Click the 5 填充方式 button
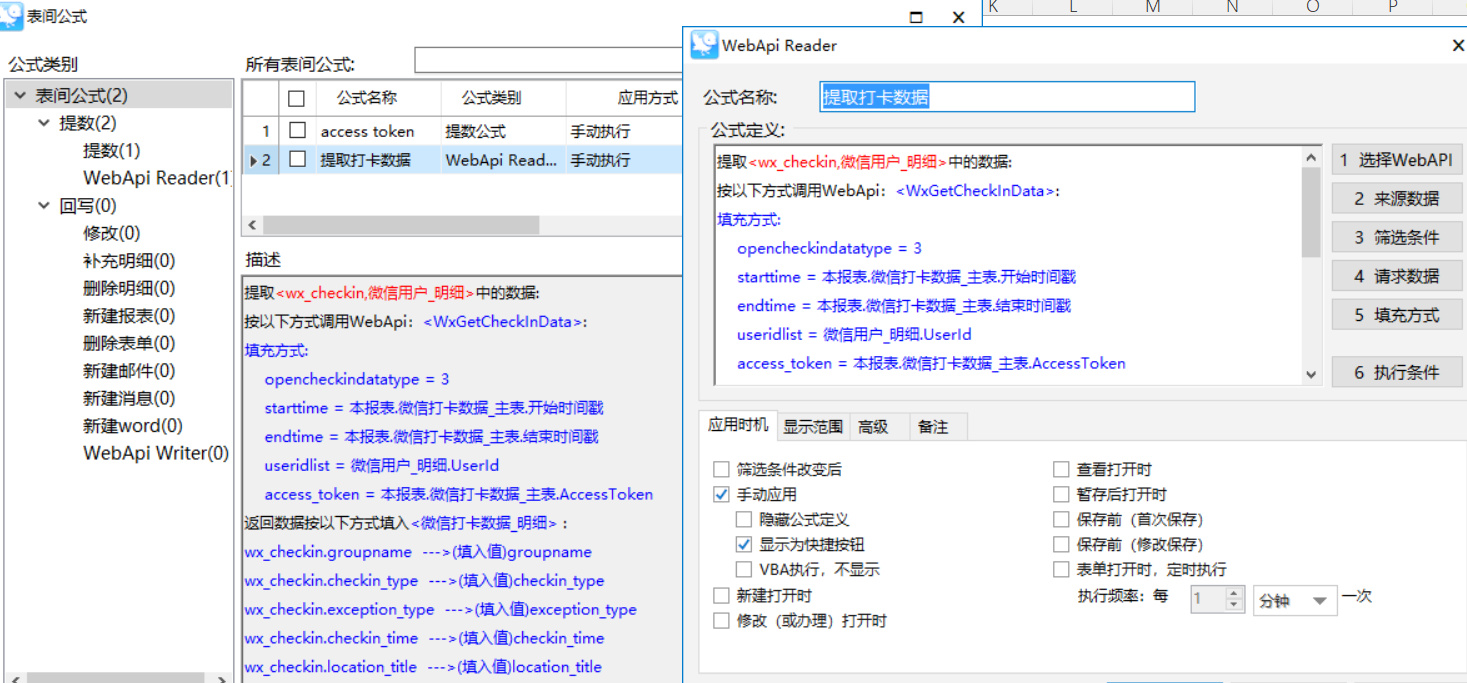1467x683 pixels. 1396,315
